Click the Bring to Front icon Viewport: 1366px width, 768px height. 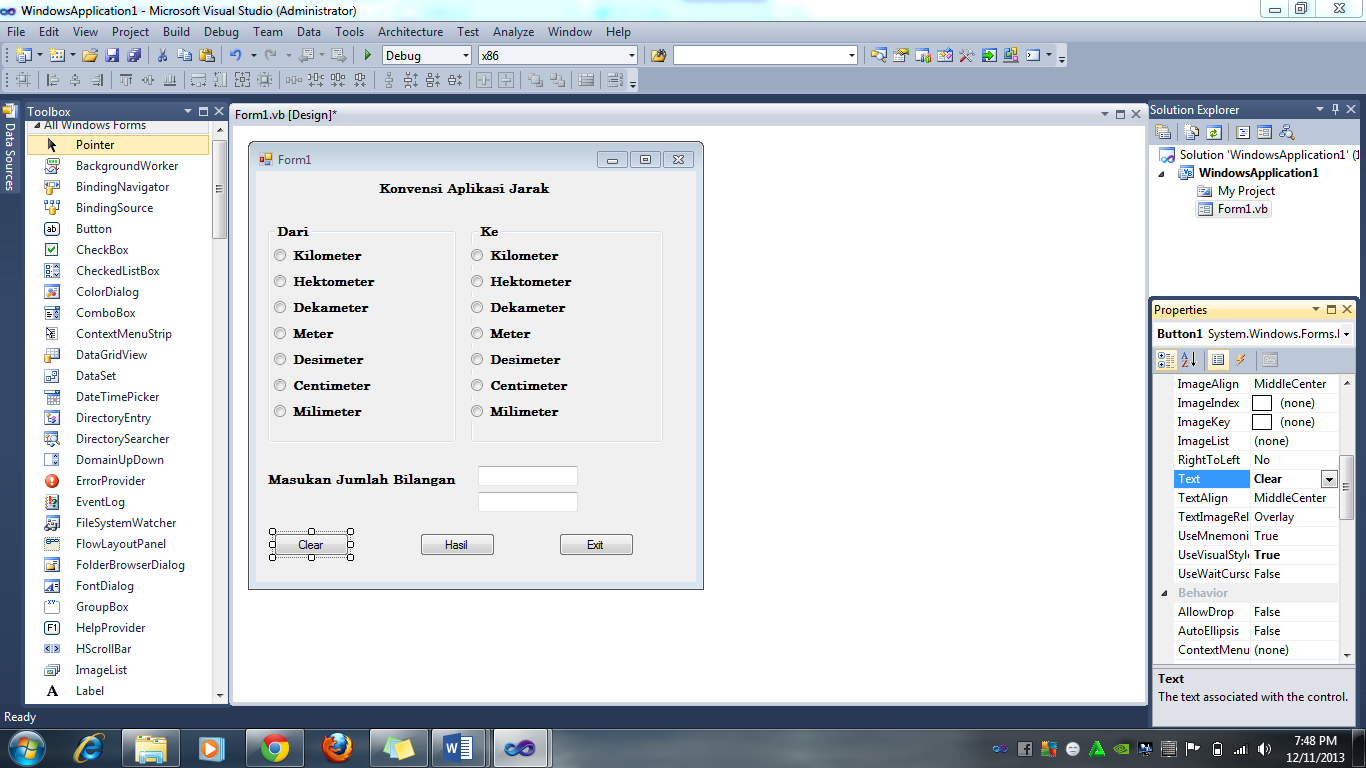pos(536,81)
